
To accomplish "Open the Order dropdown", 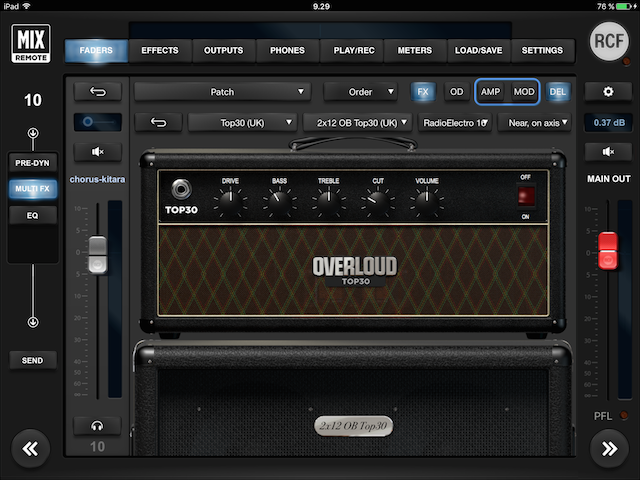I will pyautogui.click(x=360, y=92).
